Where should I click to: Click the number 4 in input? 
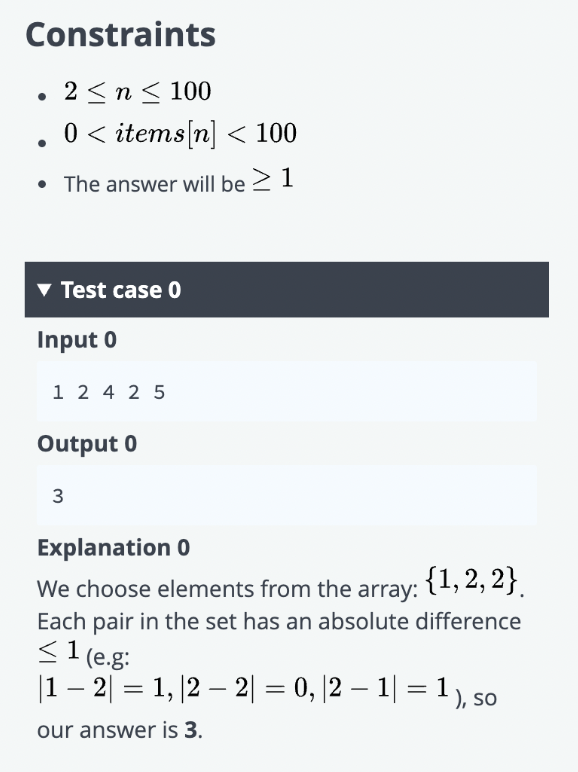108,392
